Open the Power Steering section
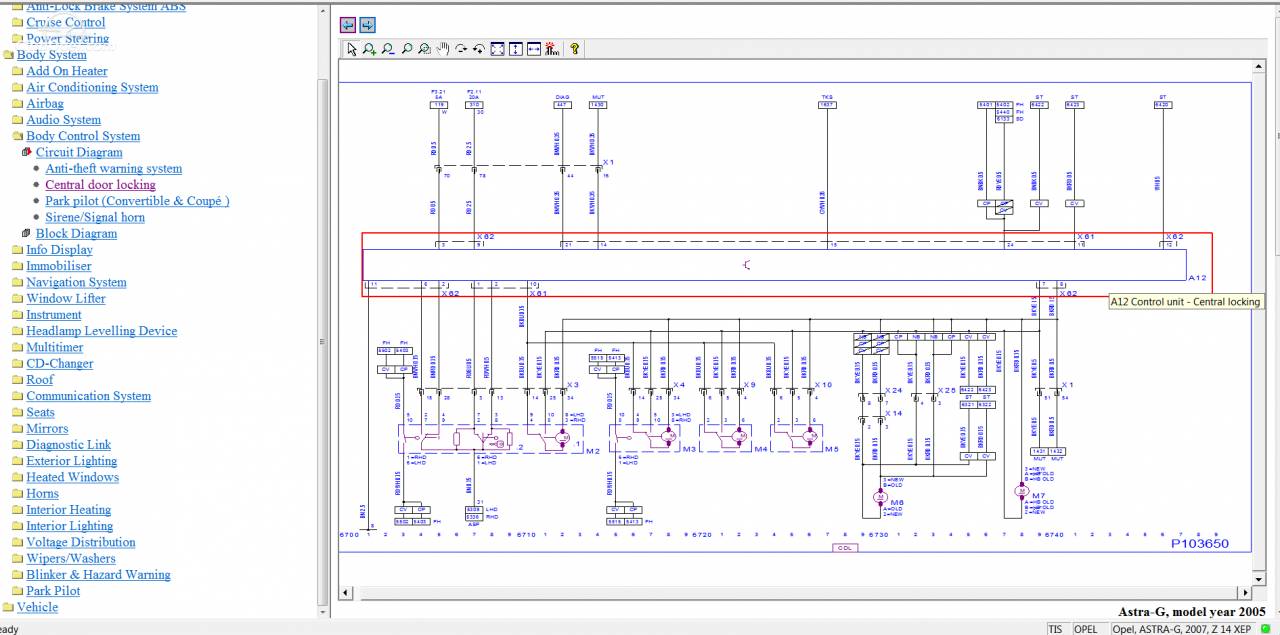Viewport: 1280px width, 635px height. click(x=68, y=38)
